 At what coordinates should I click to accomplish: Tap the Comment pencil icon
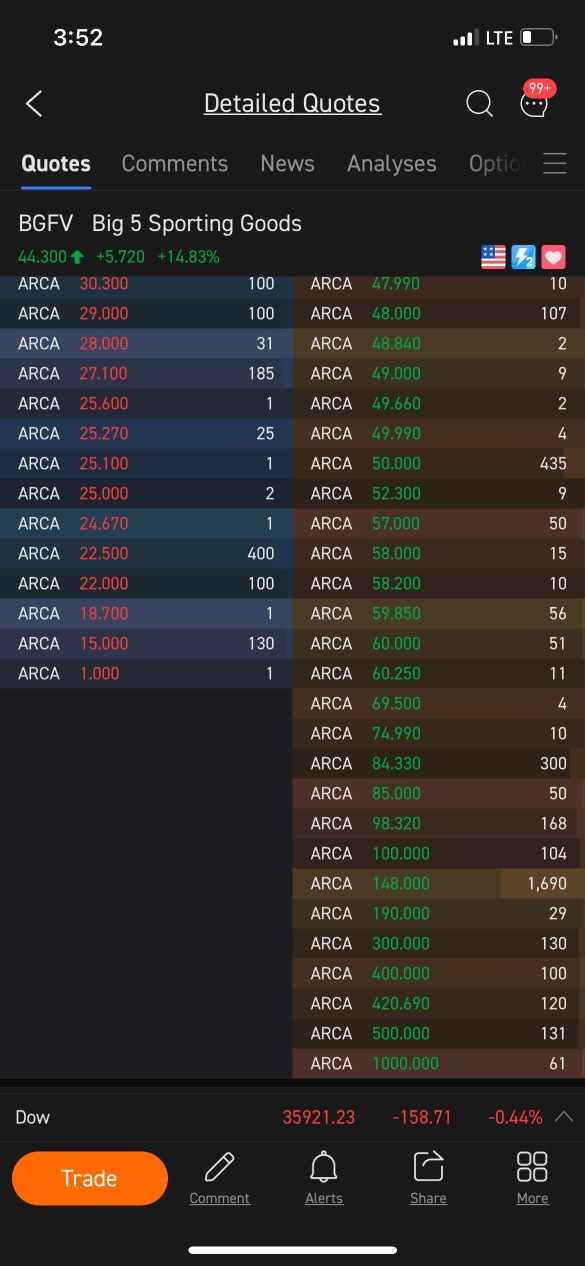click(x=219, y=1167)
